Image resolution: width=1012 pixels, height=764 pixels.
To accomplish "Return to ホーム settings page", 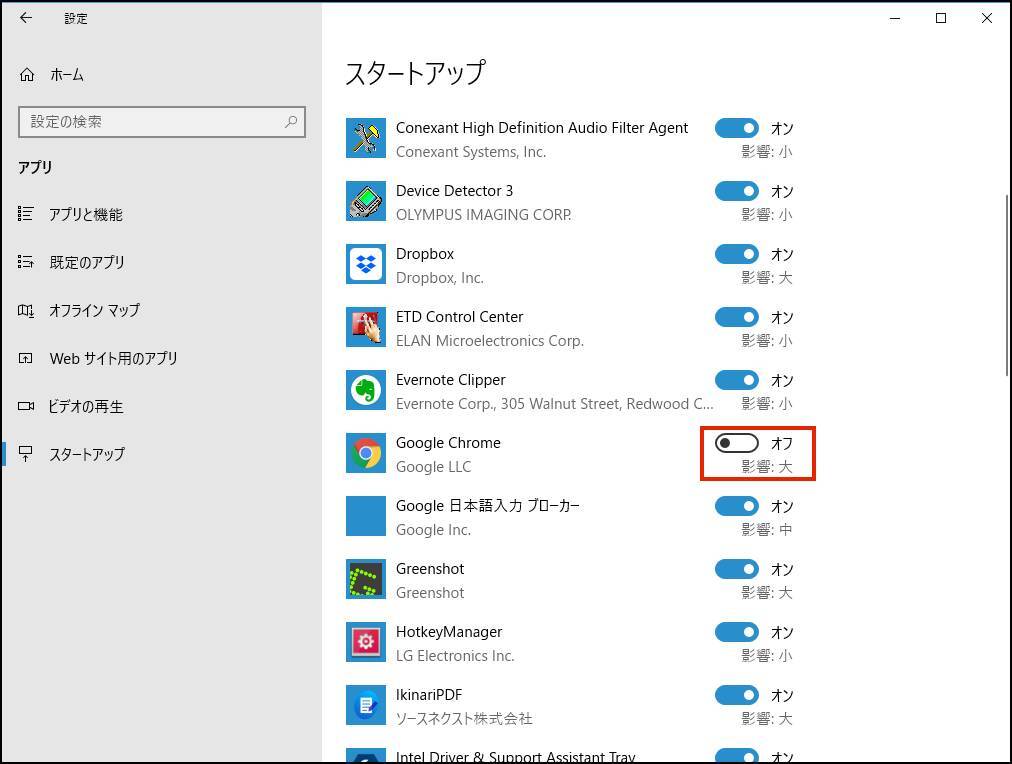I will coord(66,75).
